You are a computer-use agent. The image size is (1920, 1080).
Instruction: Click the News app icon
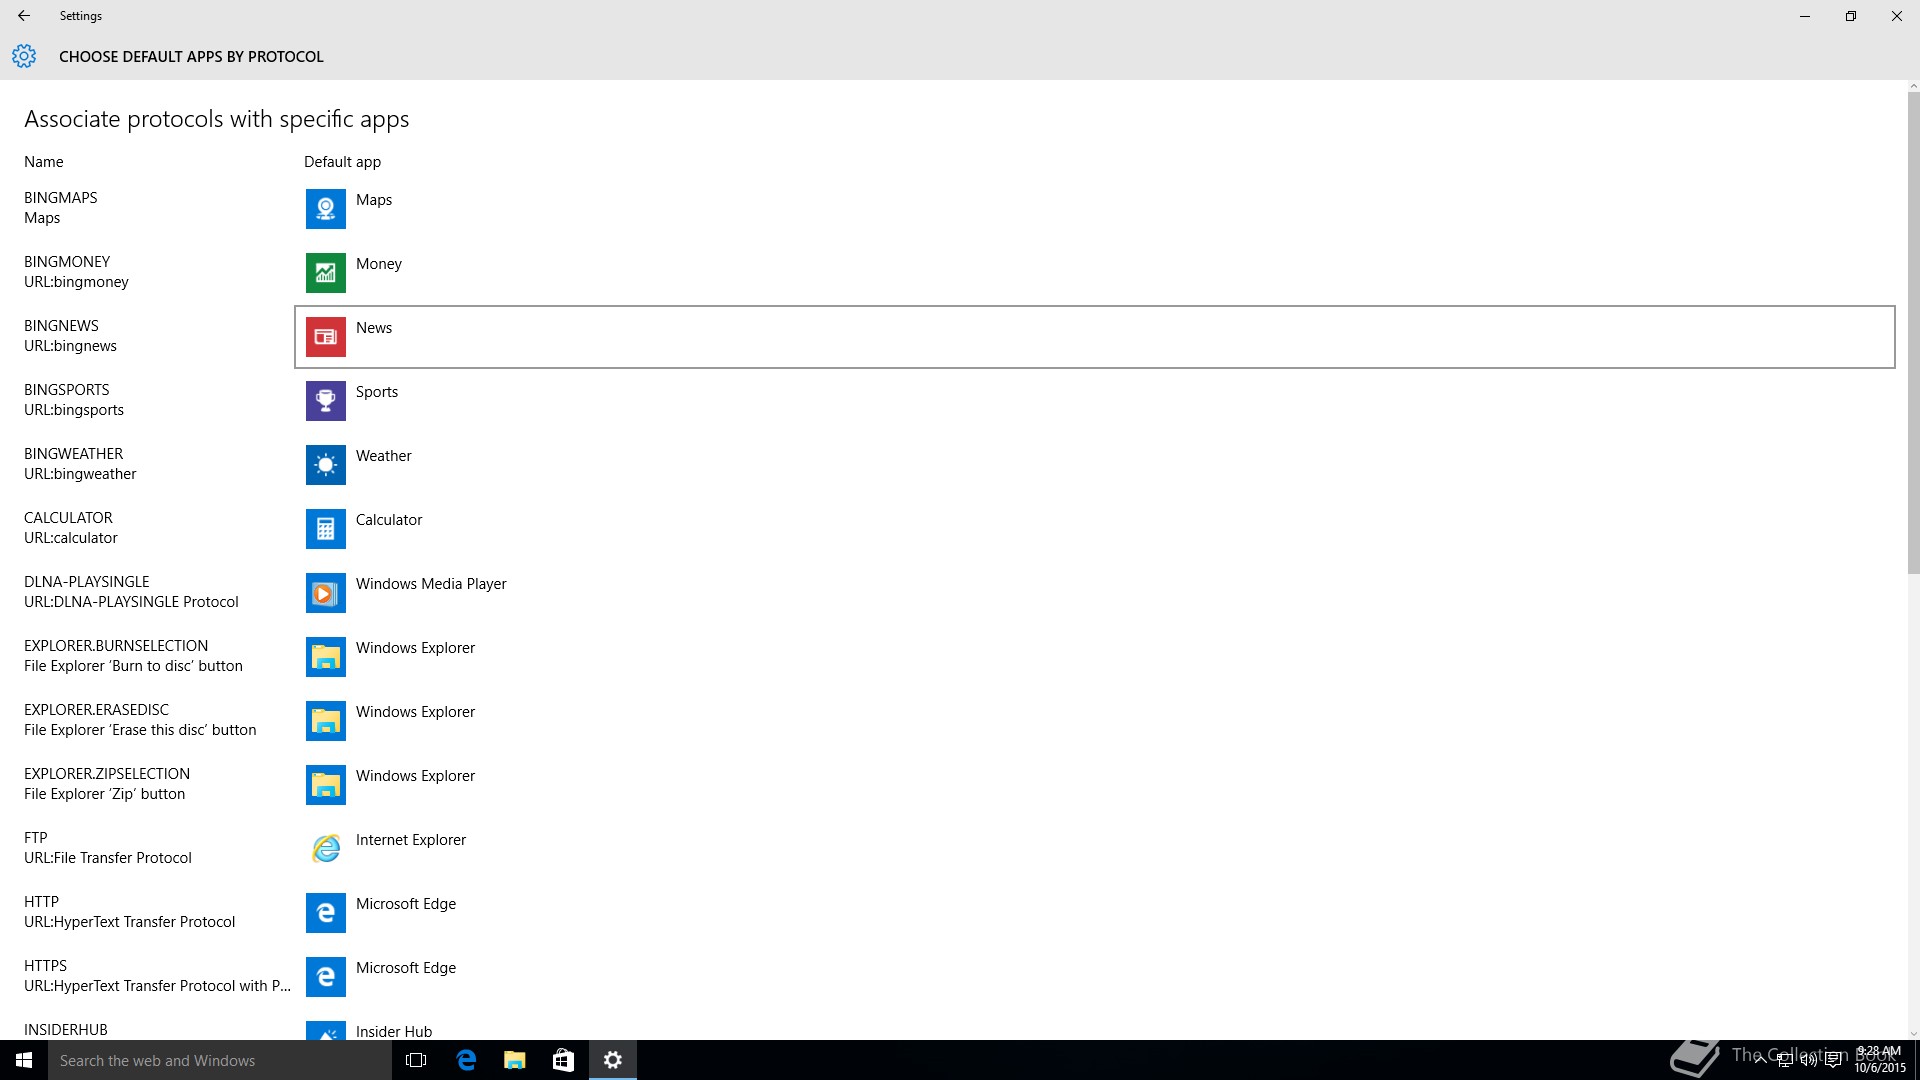point(325,337)
